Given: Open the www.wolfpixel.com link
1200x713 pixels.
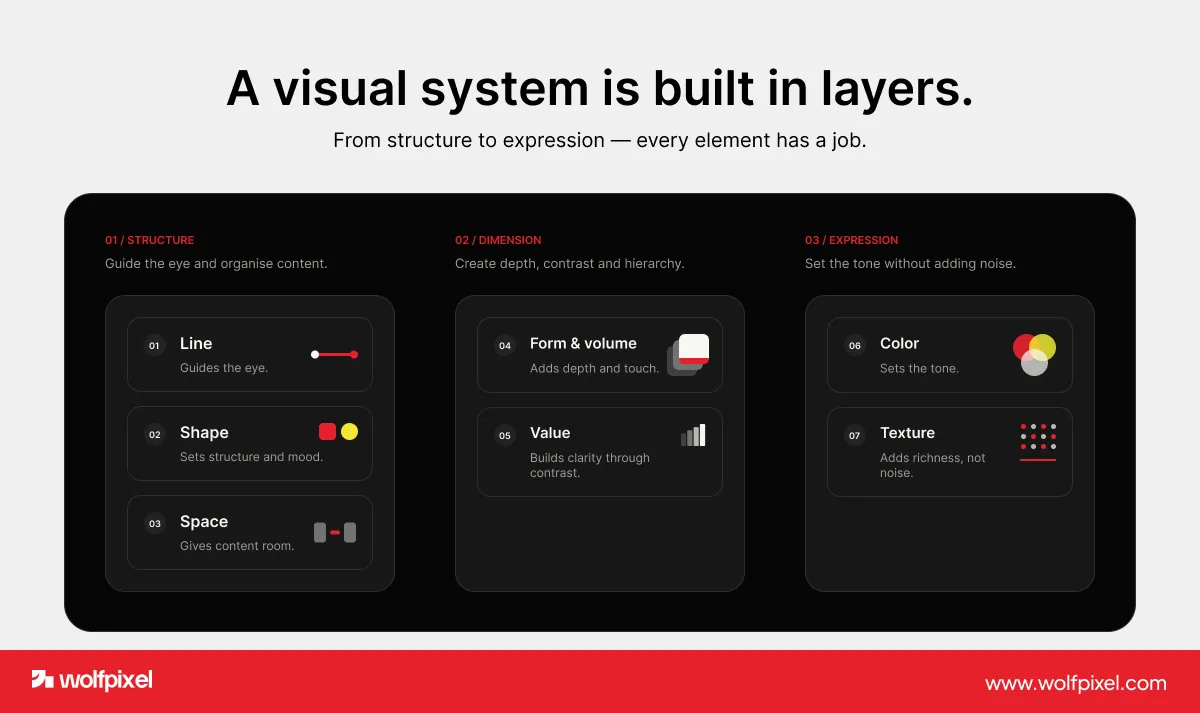Looking at the screenshot, I should (1076, 683).
